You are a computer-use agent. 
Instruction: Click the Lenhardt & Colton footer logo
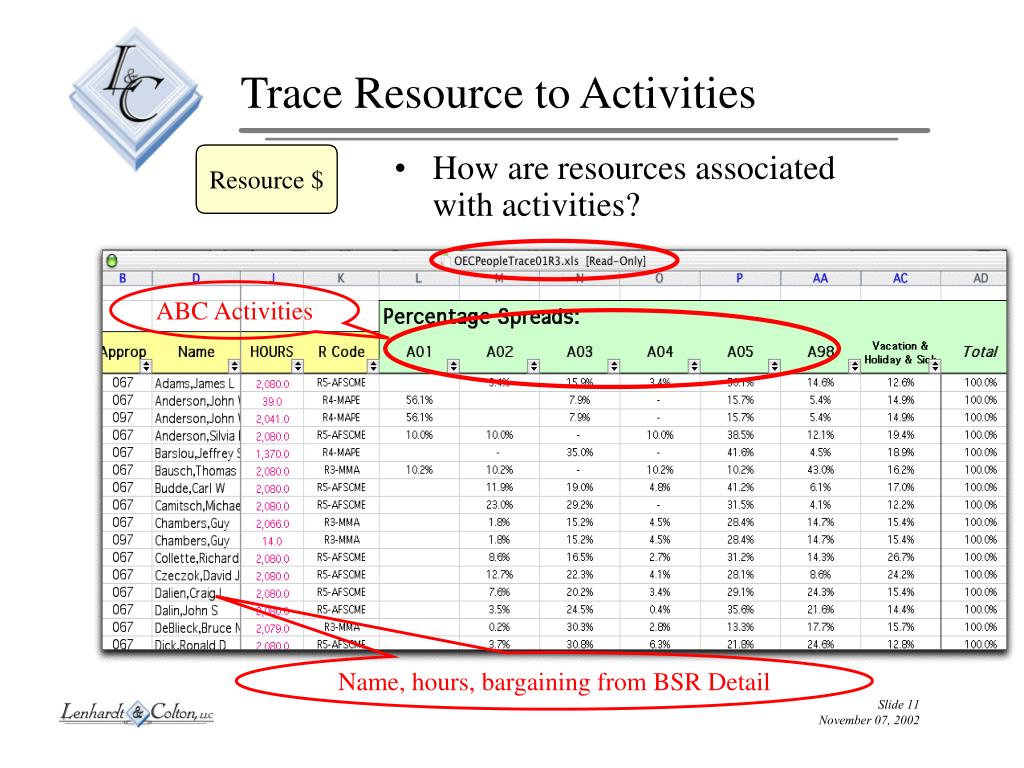(x=137, y=713)
